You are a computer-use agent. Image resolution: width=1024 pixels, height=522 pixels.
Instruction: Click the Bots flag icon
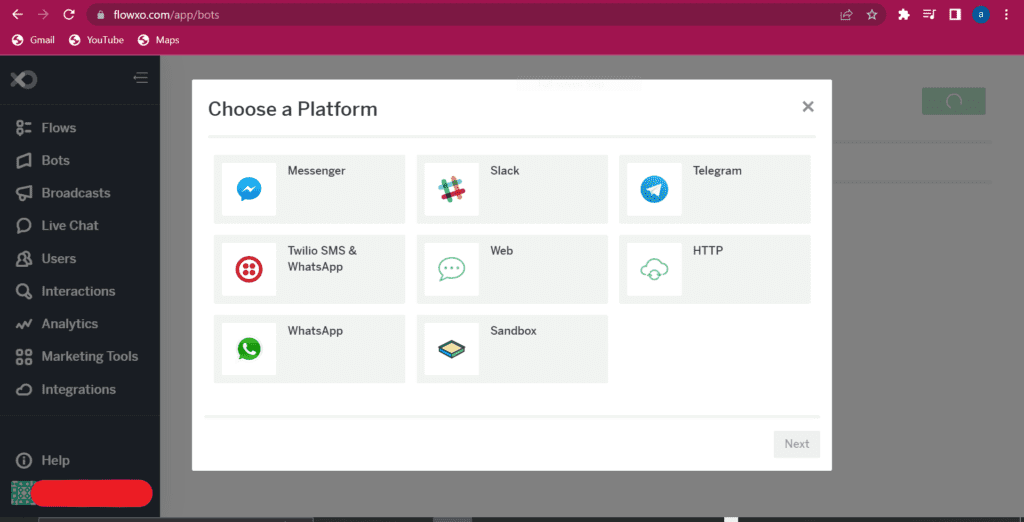(x=24, y=161)
